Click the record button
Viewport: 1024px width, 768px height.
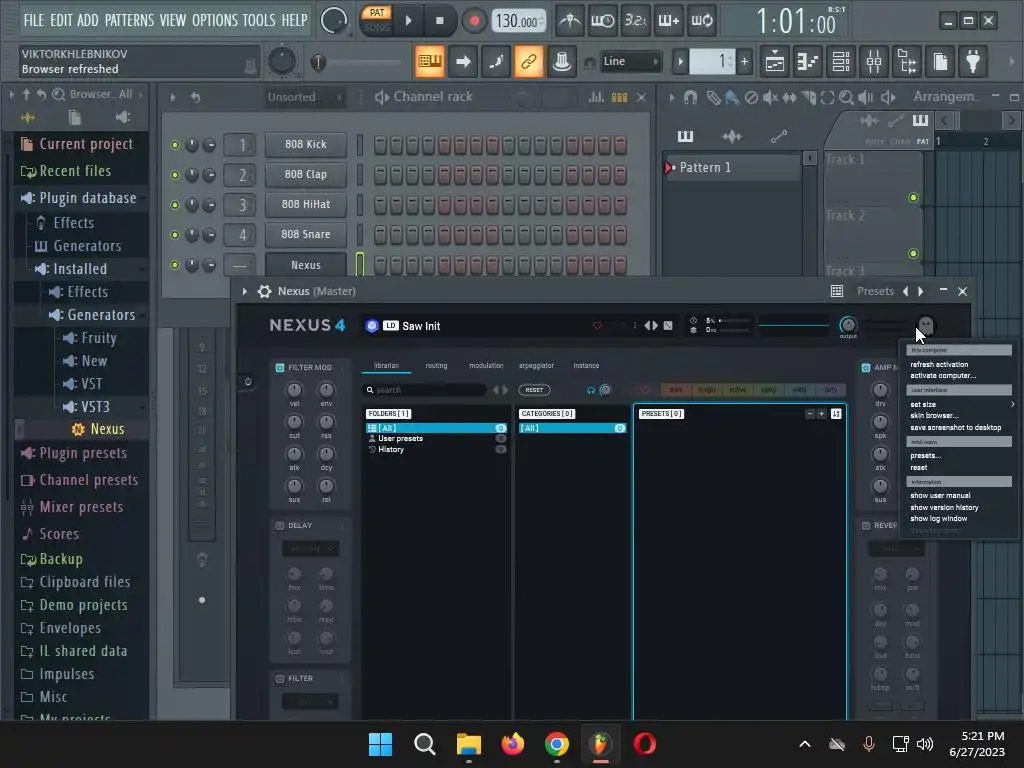tap(474, 21)
